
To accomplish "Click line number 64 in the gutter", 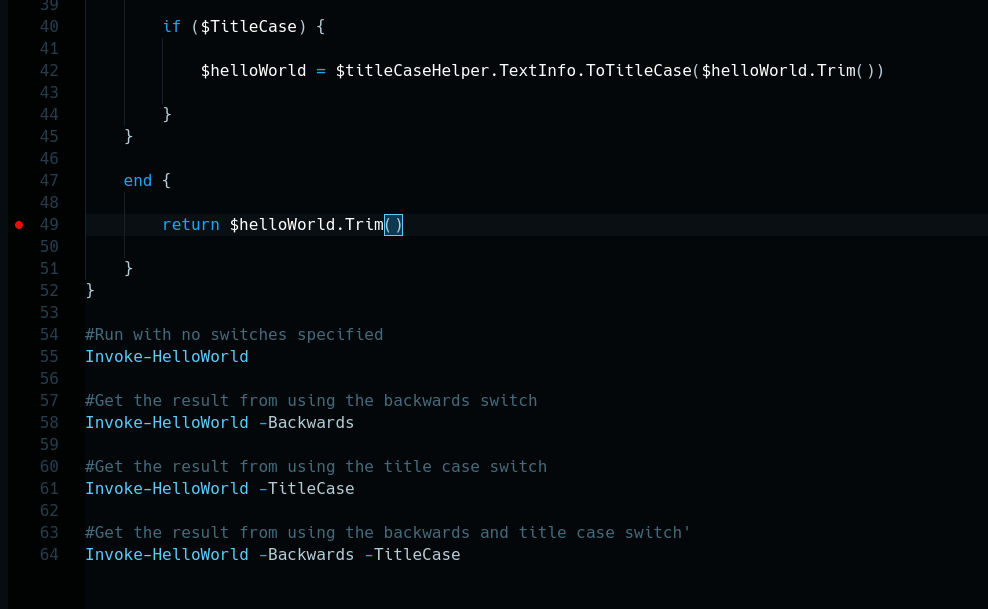I will click(49, 555).
